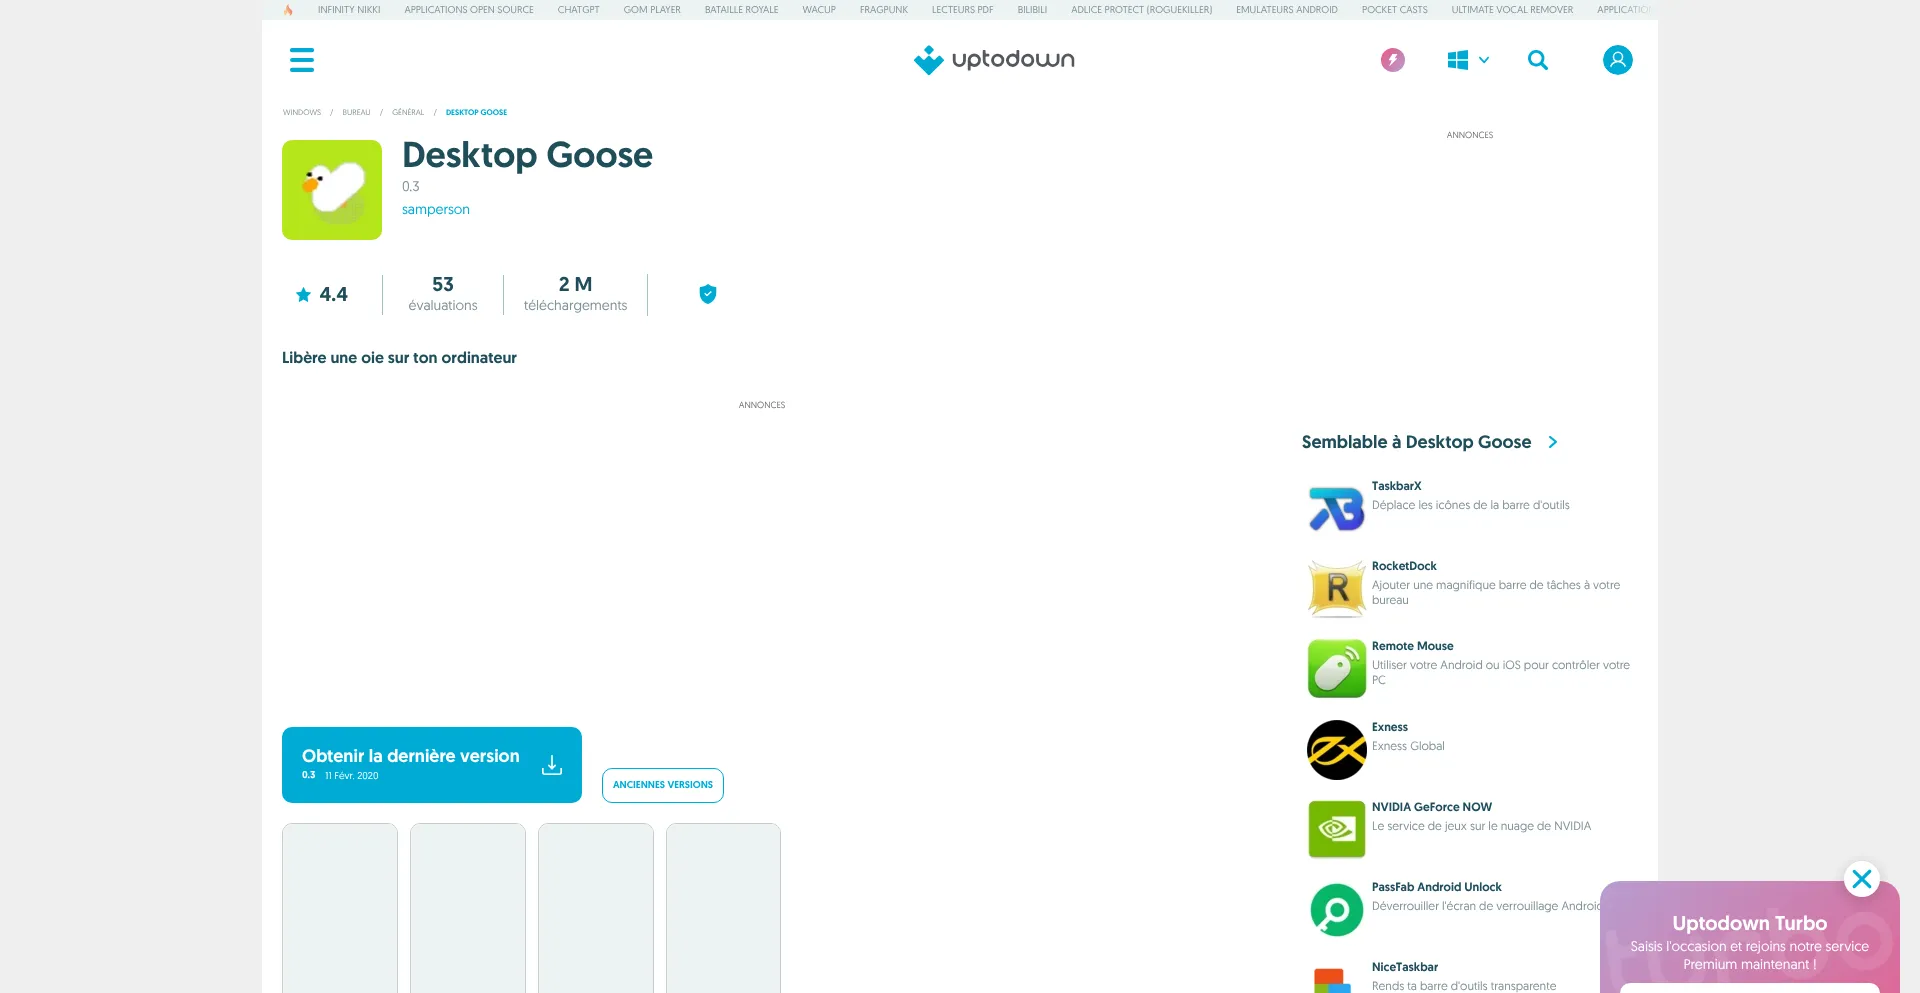
Task: Open samperson developer link
Action: [435, 210]
